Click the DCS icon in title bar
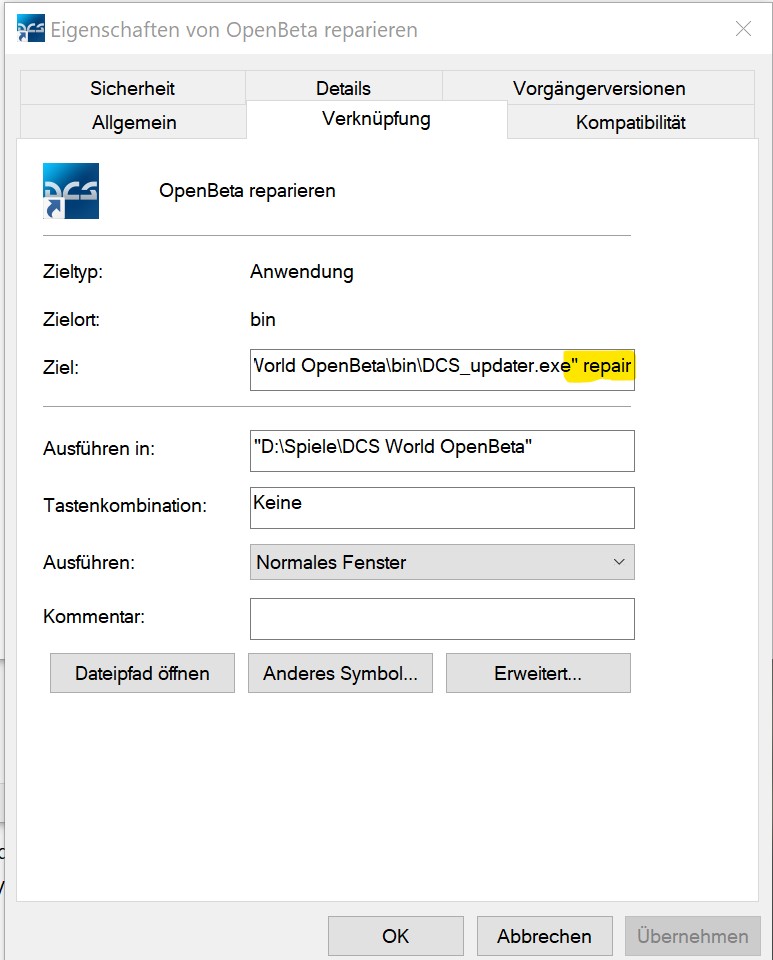The image size is (773, 960). (30, 29)
